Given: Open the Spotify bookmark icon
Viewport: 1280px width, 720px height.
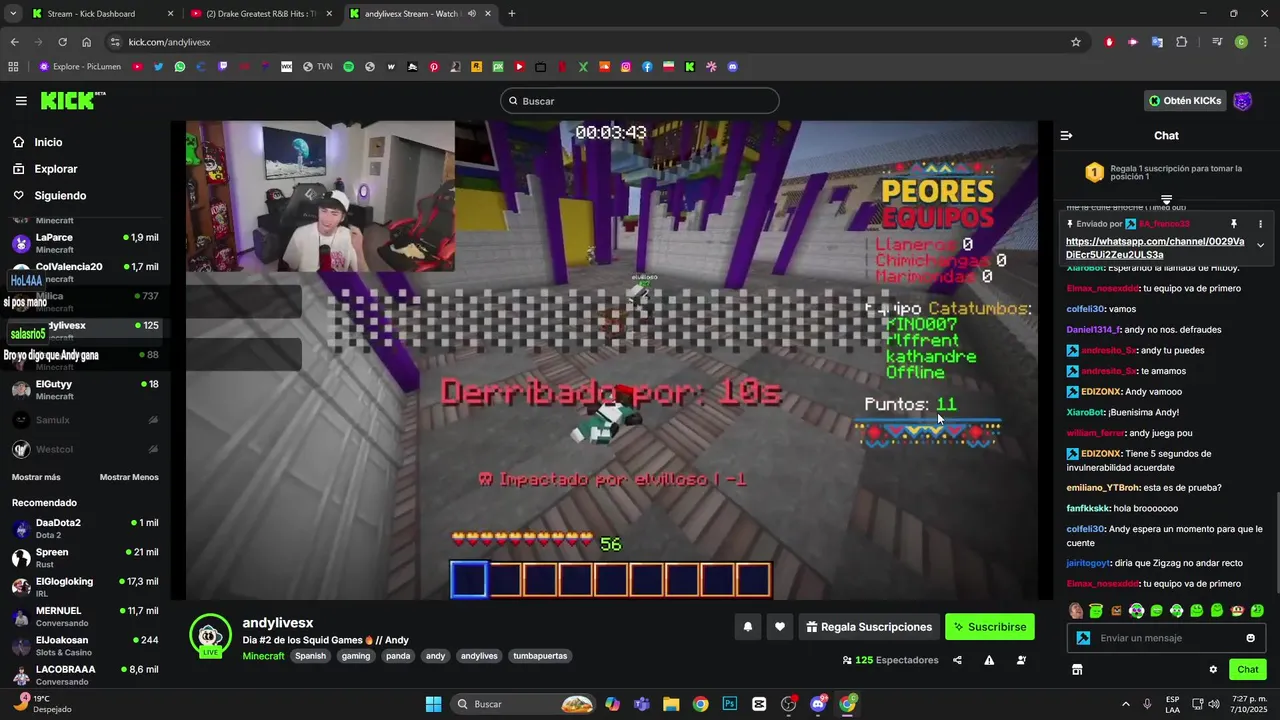Looking at the screenshot, I should (x=348, y=67).
